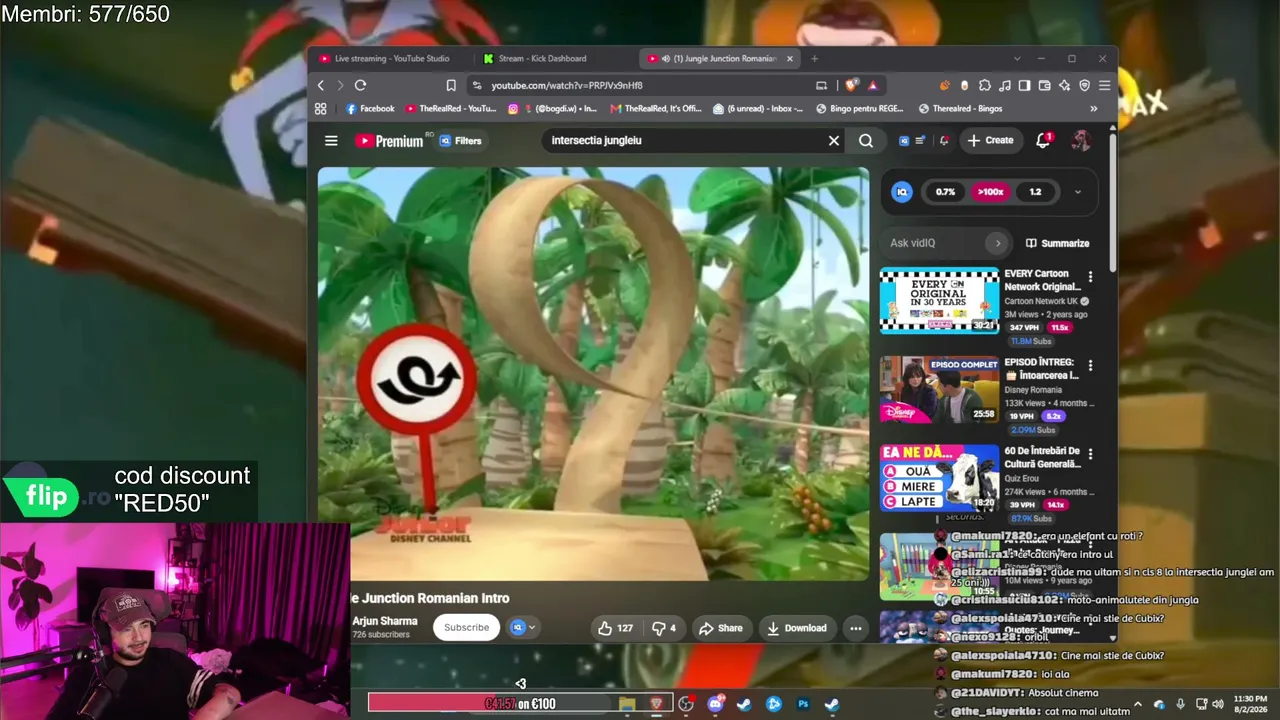Open the Bingo pentru REGE bookmark
This screenshot has width=1280, height=720.
tap(860, 109)
